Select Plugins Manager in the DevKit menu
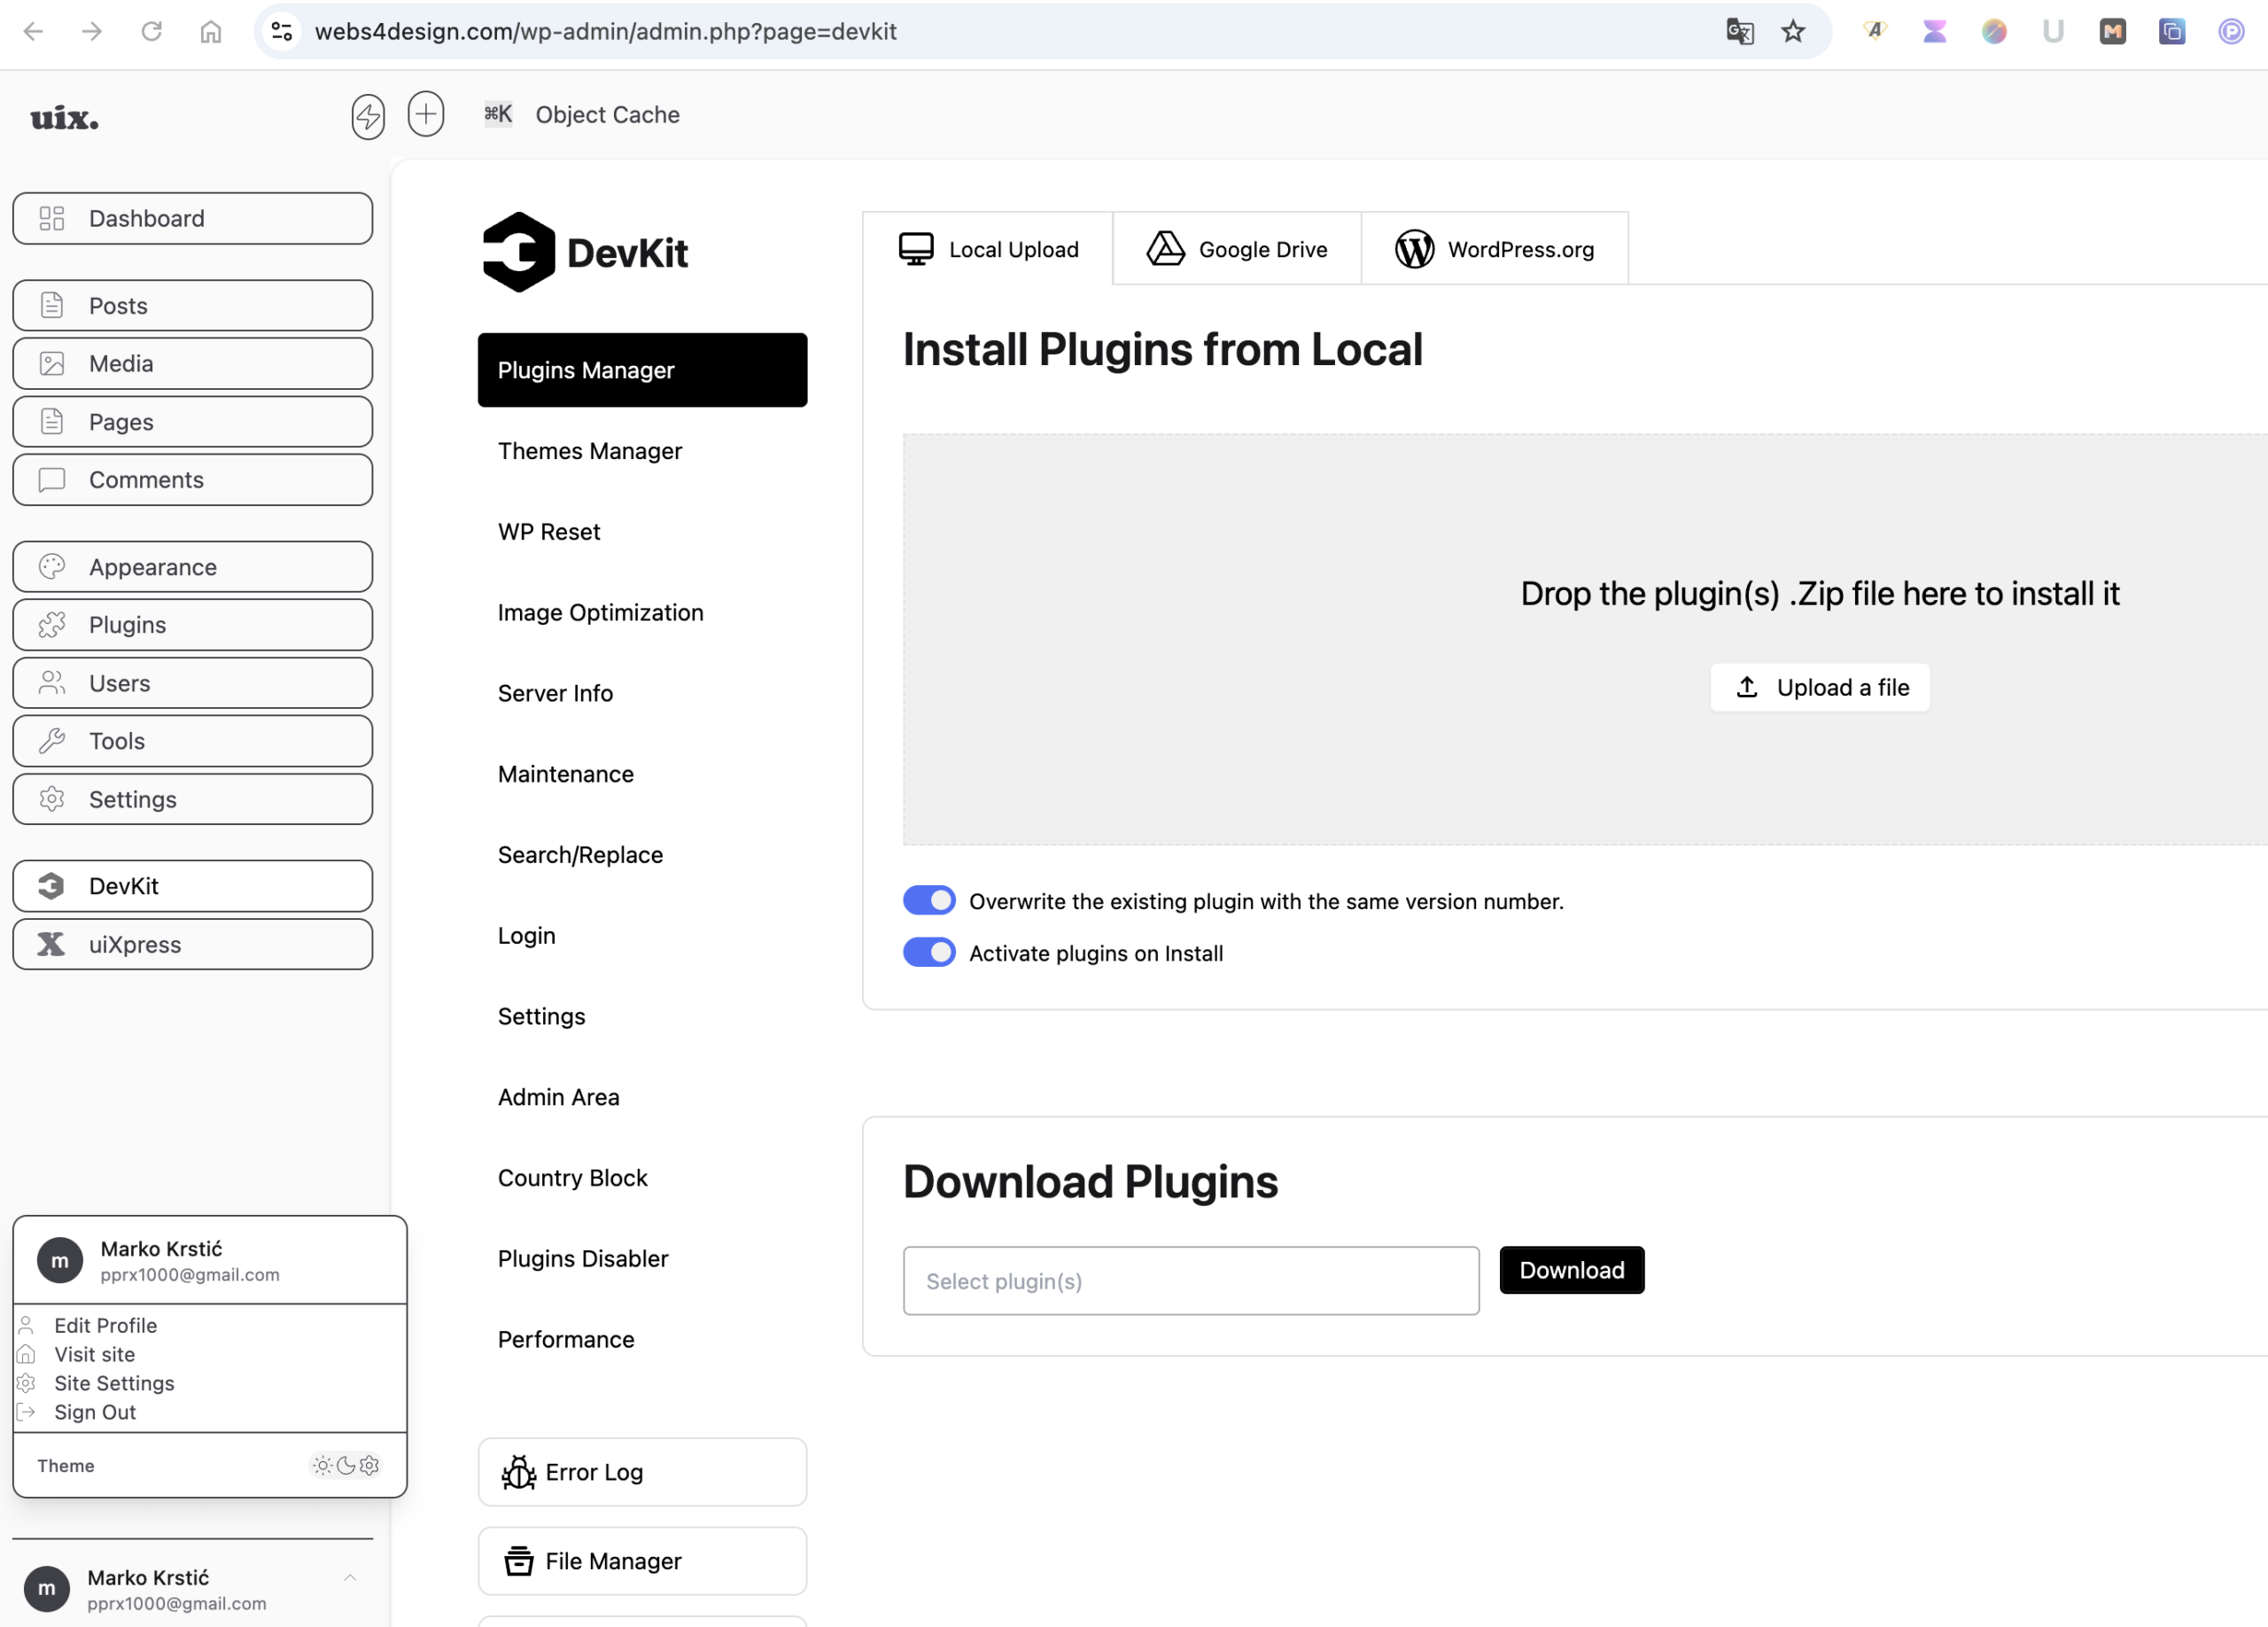Screen dimensions: 2268x1627 (x=643, y=370)
